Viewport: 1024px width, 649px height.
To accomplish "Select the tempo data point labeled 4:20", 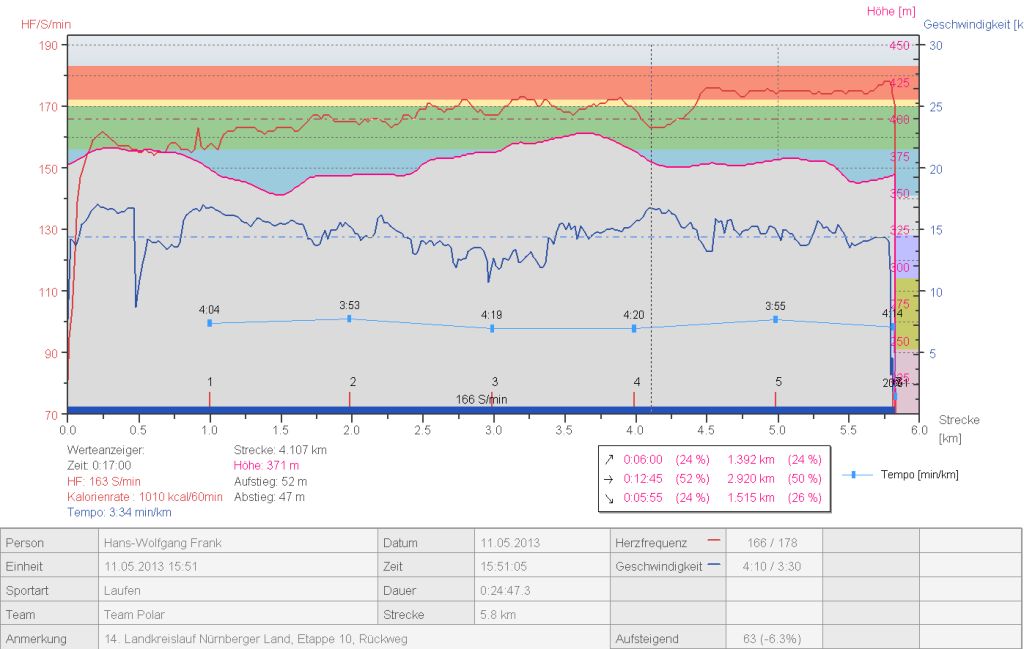I will (636, 328).
